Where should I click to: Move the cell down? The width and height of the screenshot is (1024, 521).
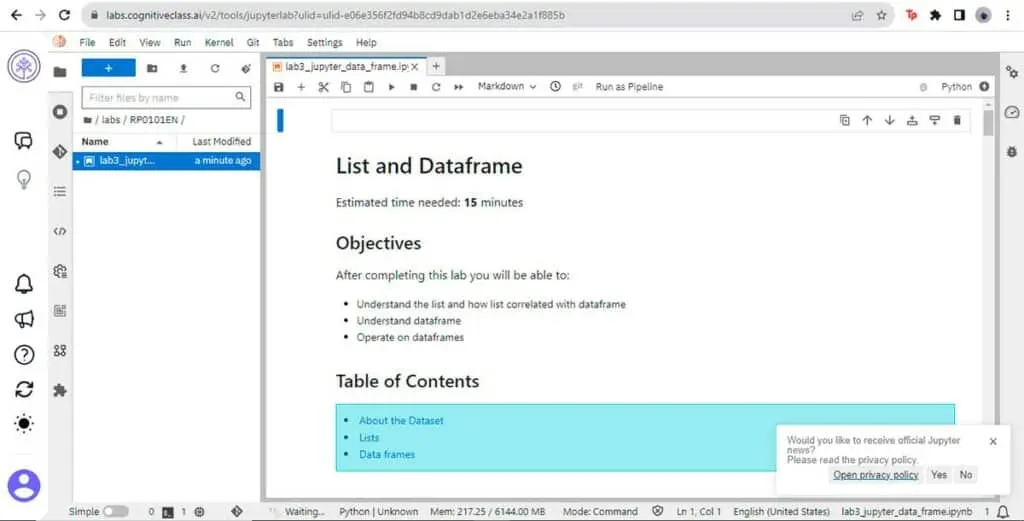889,120
